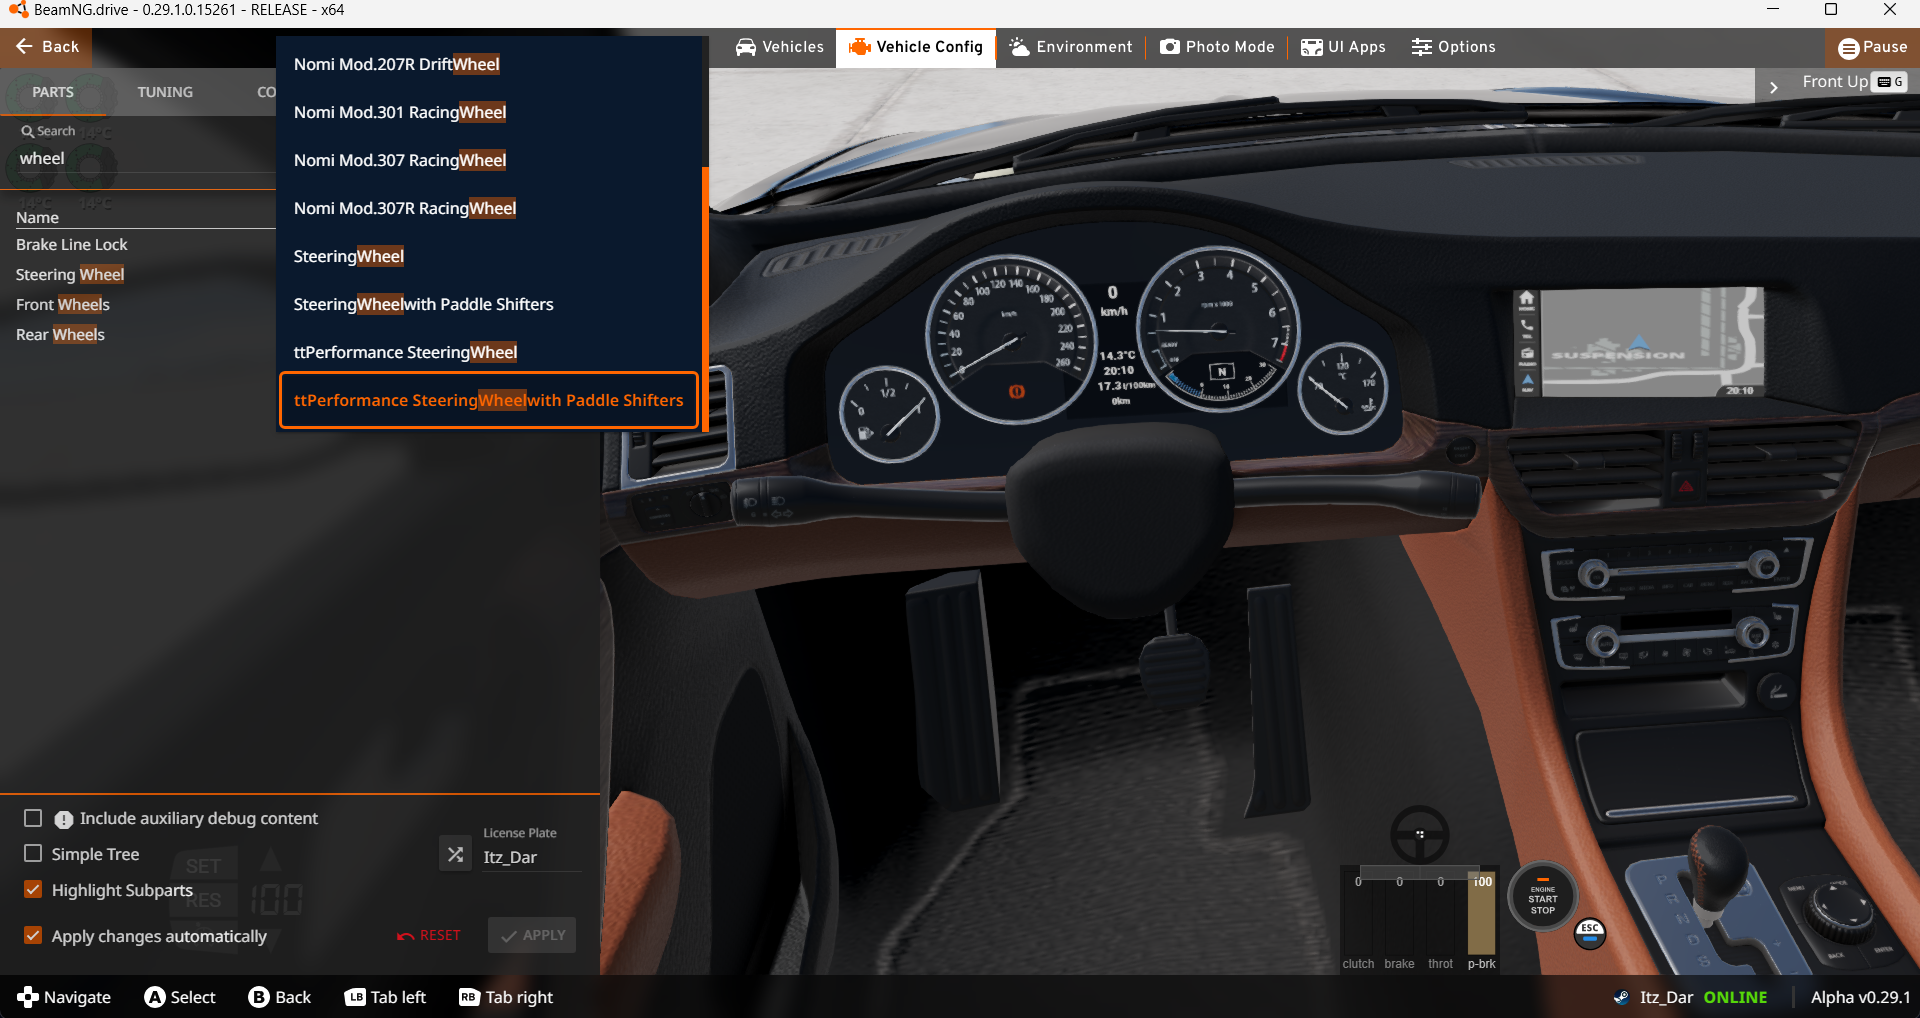Click the Pause menu round icon
The height and width of the screenshot is (1018, 1920).
tap(1849, 48)
